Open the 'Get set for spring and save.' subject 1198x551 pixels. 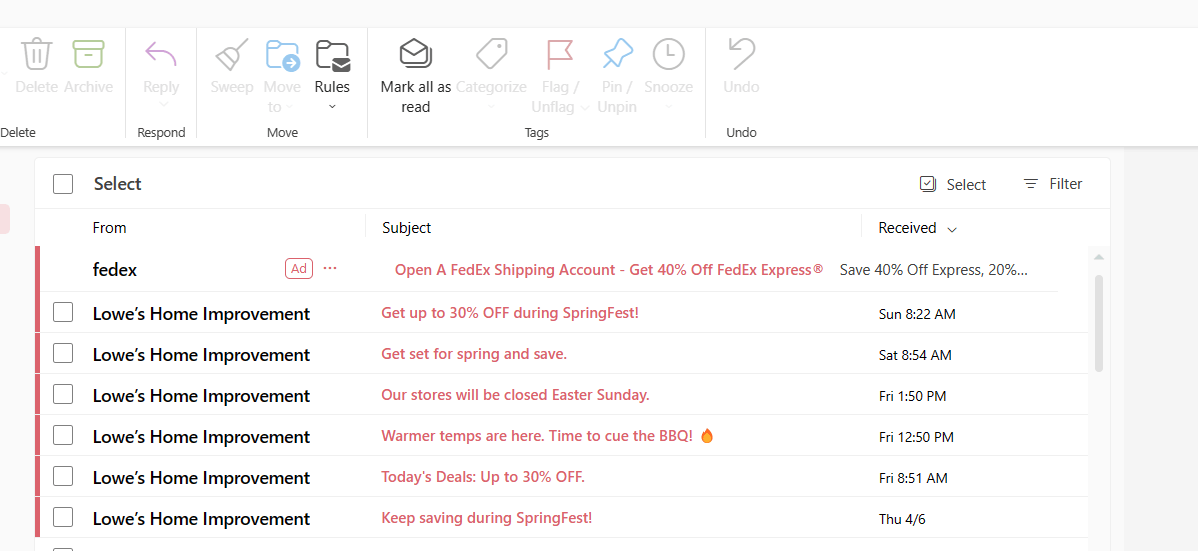[x=474, y=354]
